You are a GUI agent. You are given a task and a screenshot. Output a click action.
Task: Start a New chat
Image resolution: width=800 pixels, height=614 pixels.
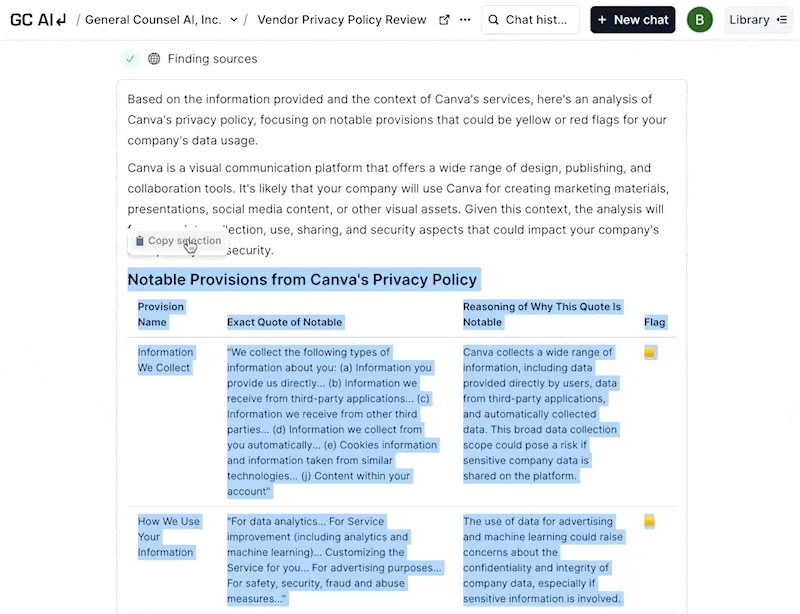click(x=633, y=20)
